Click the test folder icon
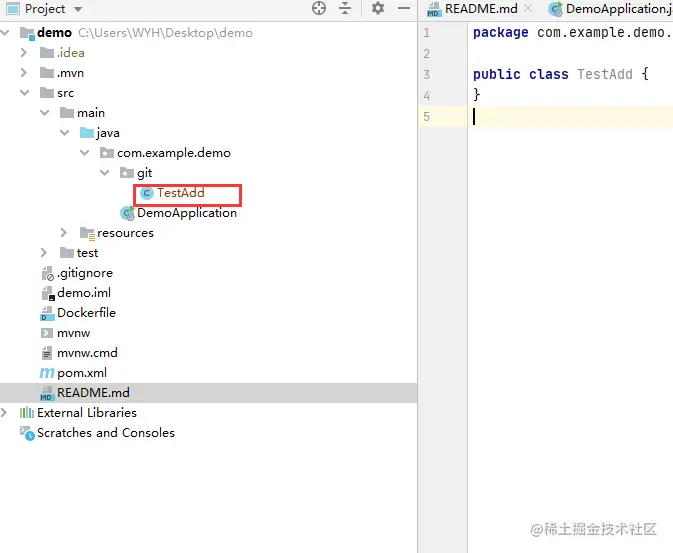 pyautogui.click(x=67, y=252)
